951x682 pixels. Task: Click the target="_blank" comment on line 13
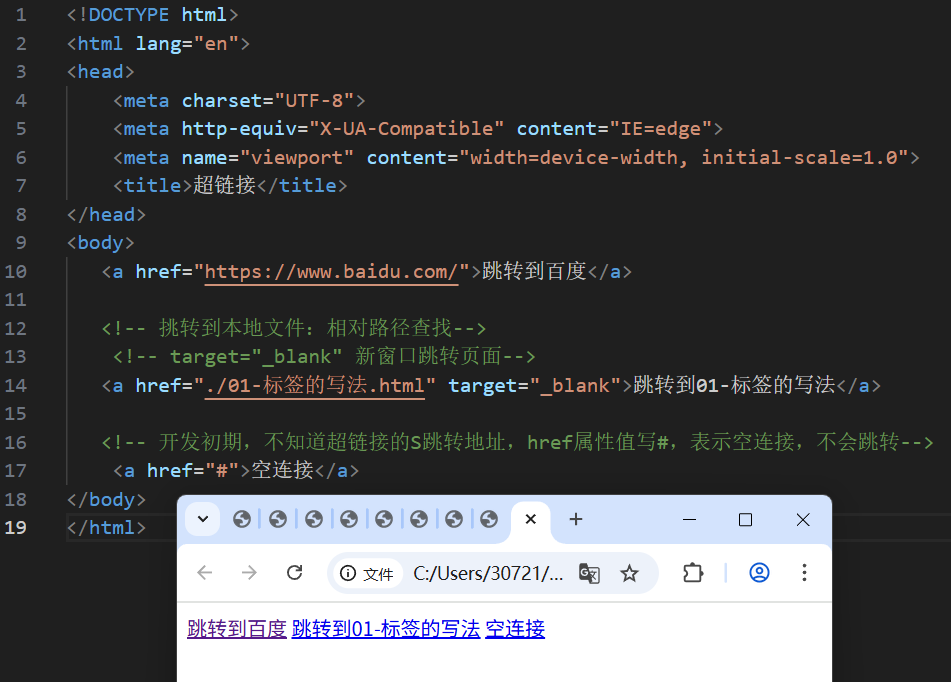pyautogui.click(x=324, y=357)
